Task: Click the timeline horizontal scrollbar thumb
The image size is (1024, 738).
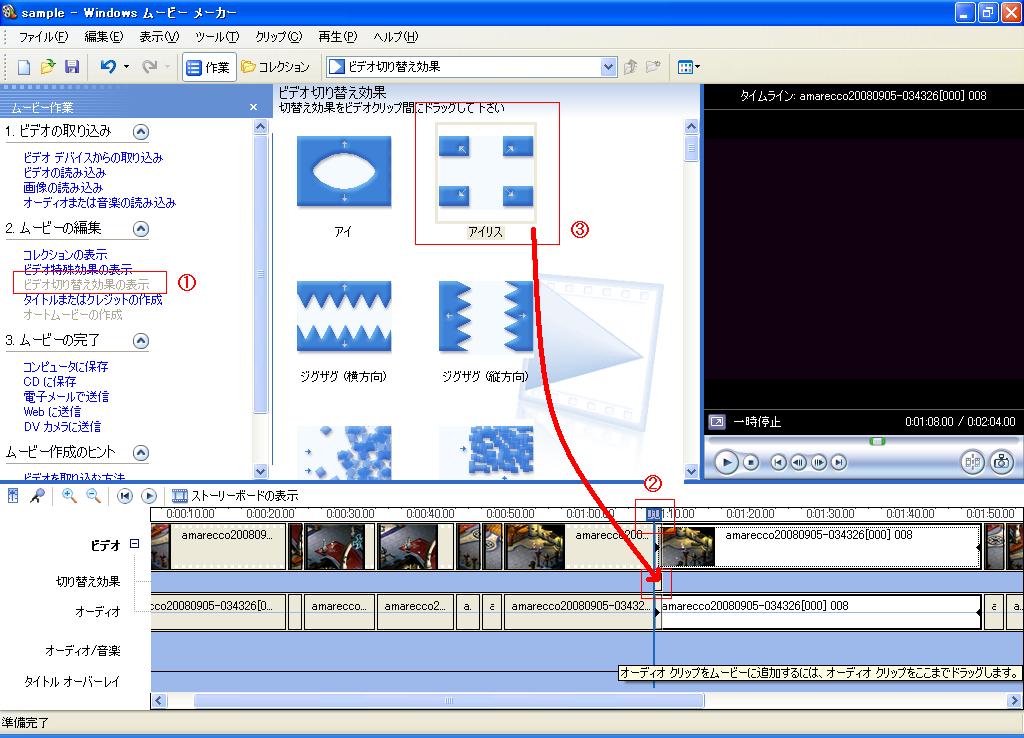Action: pyautogui.click(x=449, y=701)
